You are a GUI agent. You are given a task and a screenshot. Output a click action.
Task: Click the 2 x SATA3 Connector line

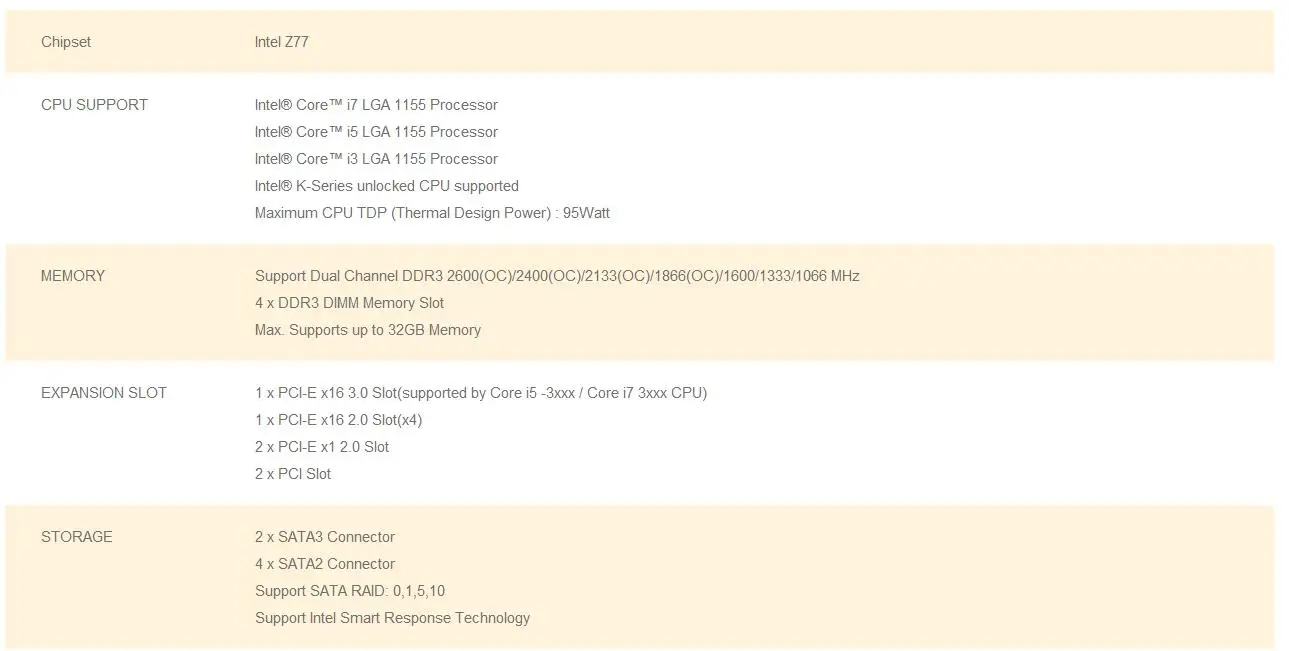pos(325,537)
